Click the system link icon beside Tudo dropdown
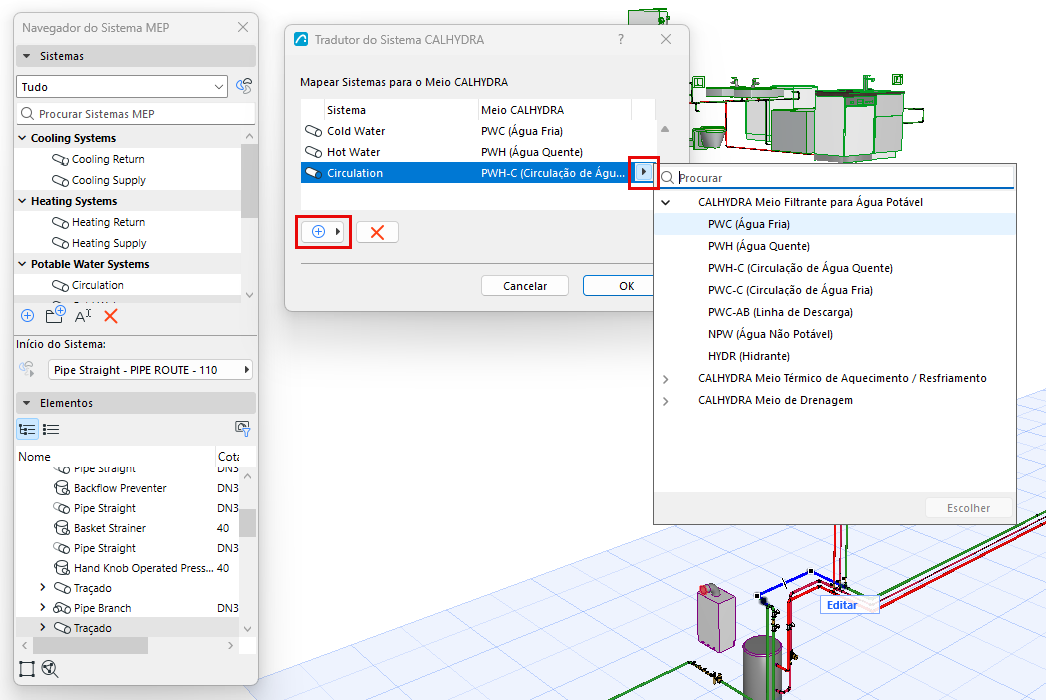This screenshot has height=700, width=1046. (244, 87)
